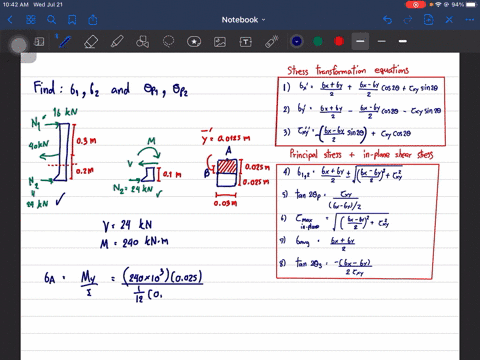This screenshot has width=480, height=360.
Task: Select the Pen tool
Action: click(x=64, y=42)
